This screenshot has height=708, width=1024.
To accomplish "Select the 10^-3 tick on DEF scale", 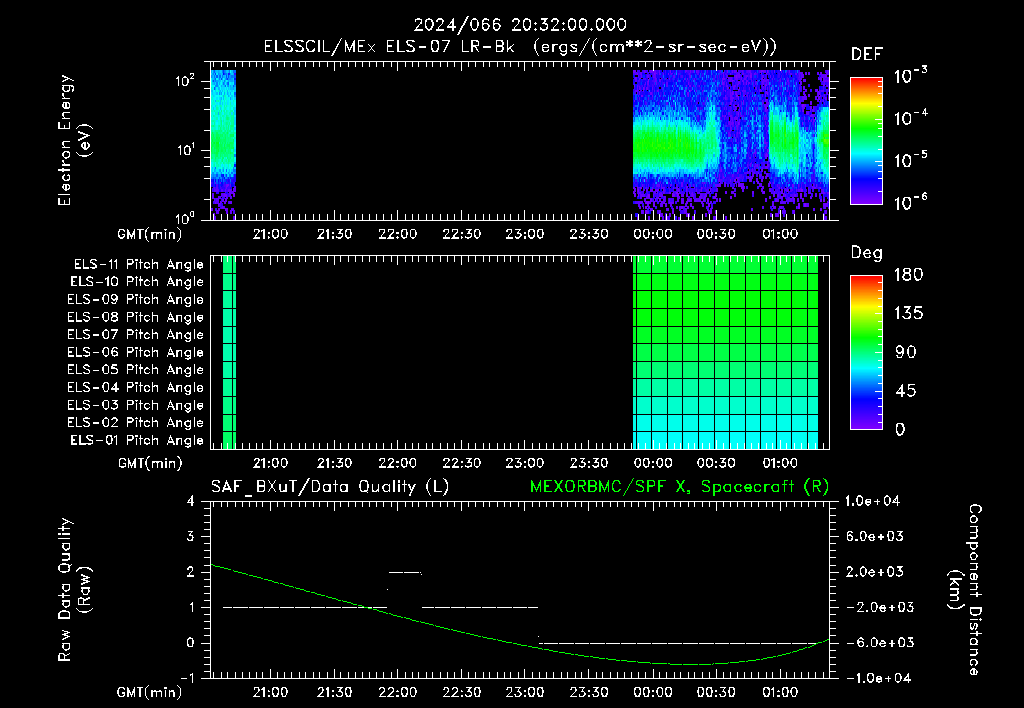I will 910,75.
